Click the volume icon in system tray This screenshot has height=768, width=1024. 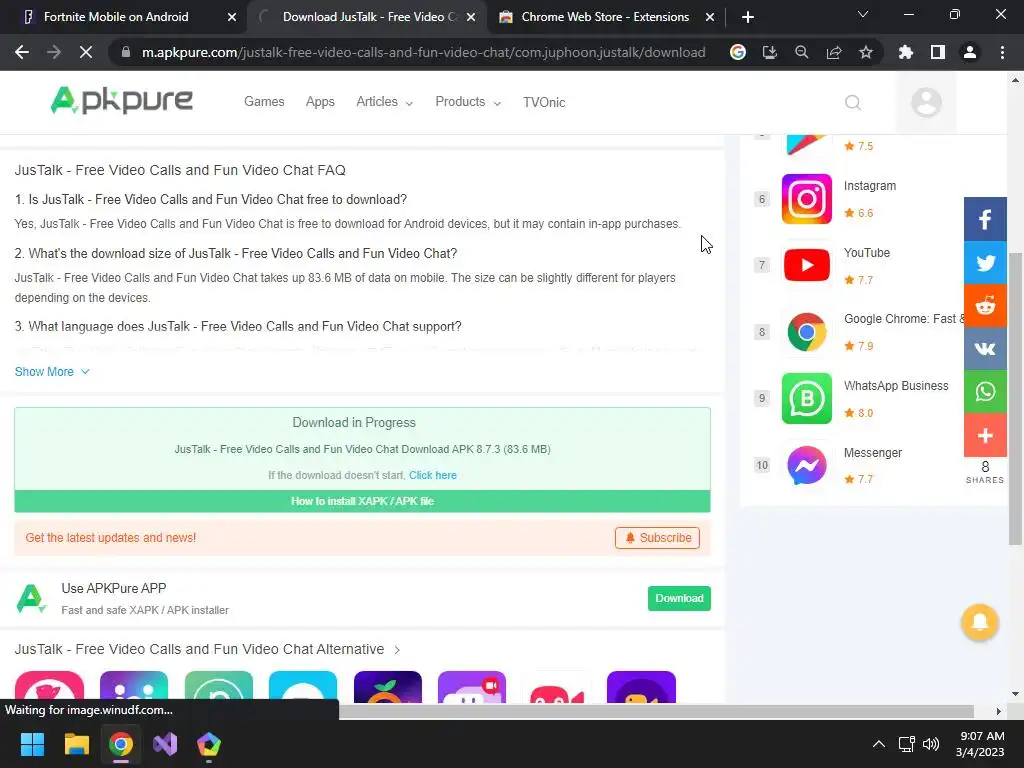[x=931, y=744]
